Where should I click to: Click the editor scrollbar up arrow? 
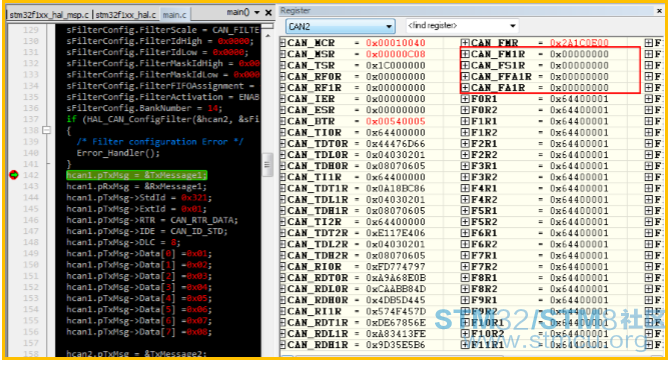click(x=267, y=36)
